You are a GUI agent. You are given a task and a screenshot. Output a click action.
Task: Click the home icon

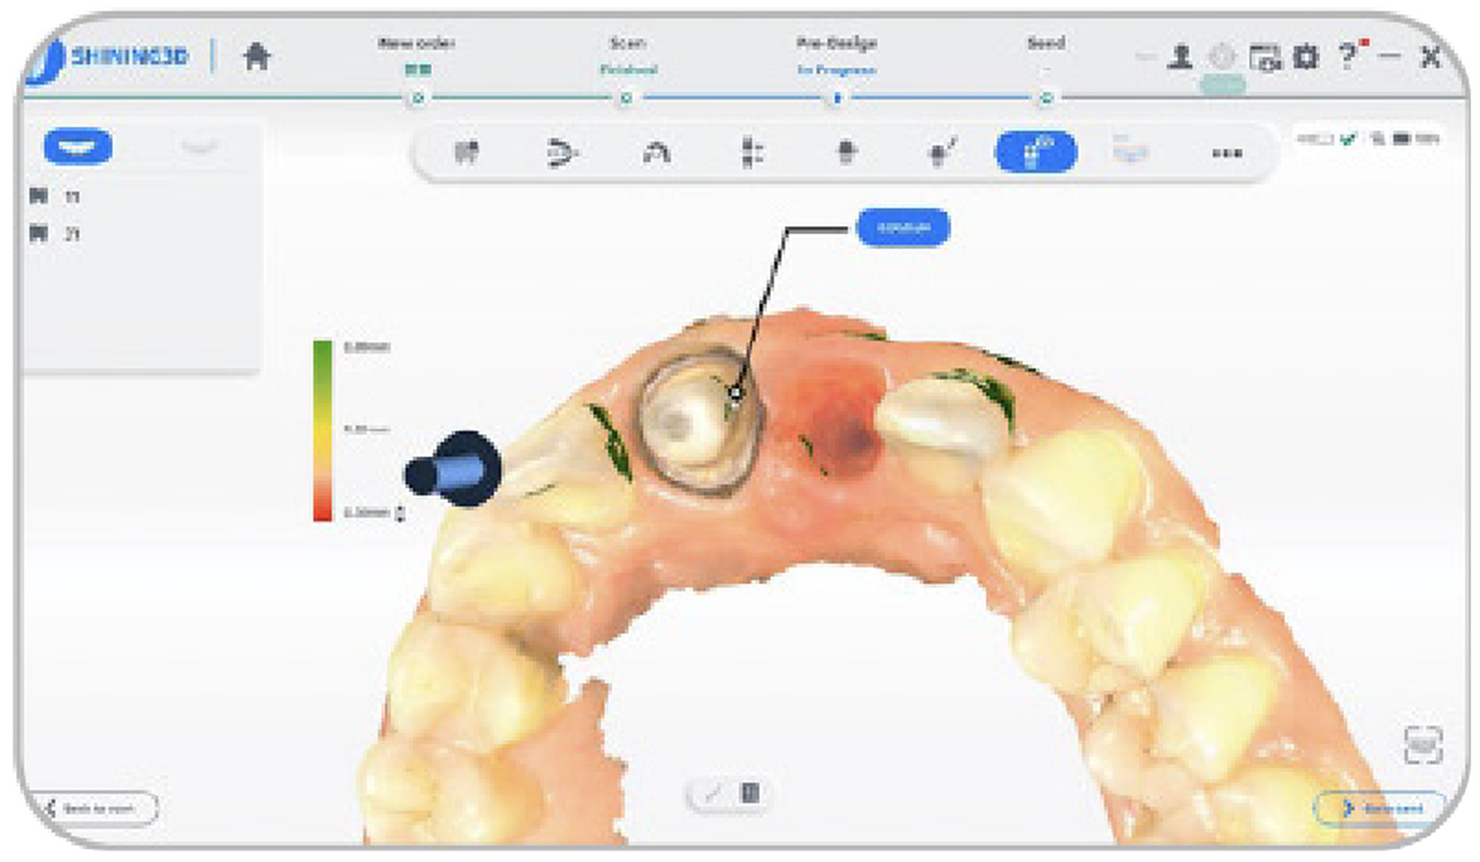(257, 56)
